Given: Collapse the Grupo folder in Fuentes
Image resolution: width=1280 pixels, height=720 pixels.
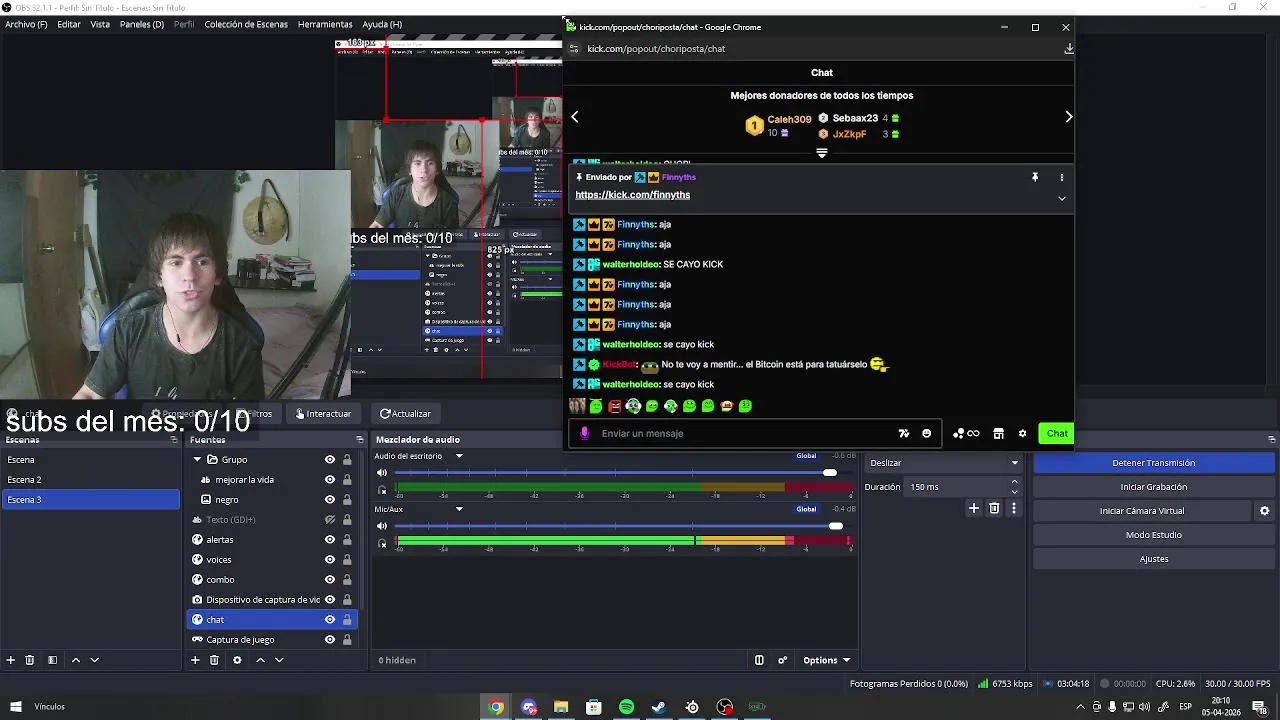Looking at the screenshot, I should [197, 460].
